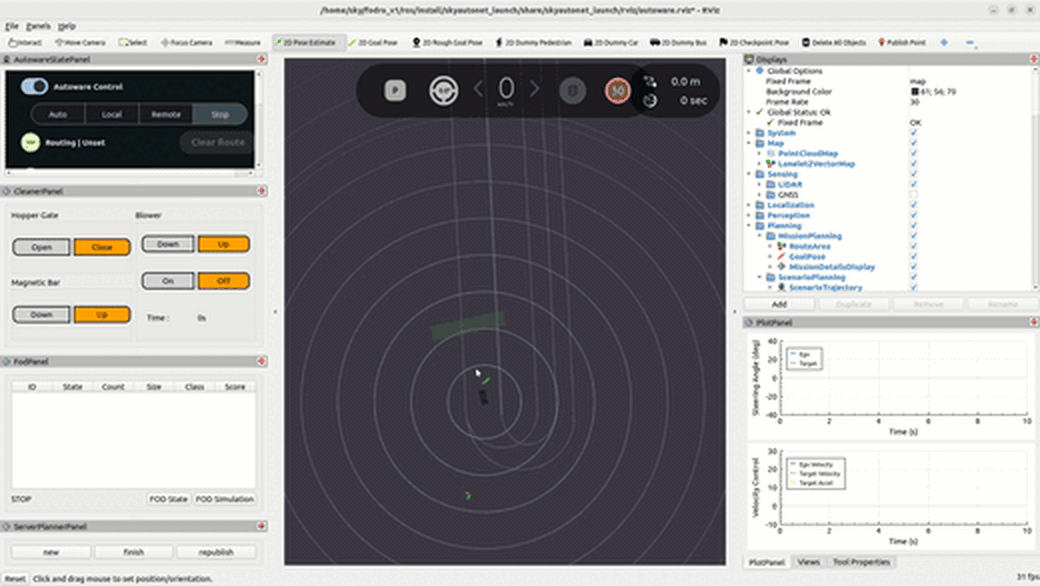Open the Help menu

pos(66,26)
